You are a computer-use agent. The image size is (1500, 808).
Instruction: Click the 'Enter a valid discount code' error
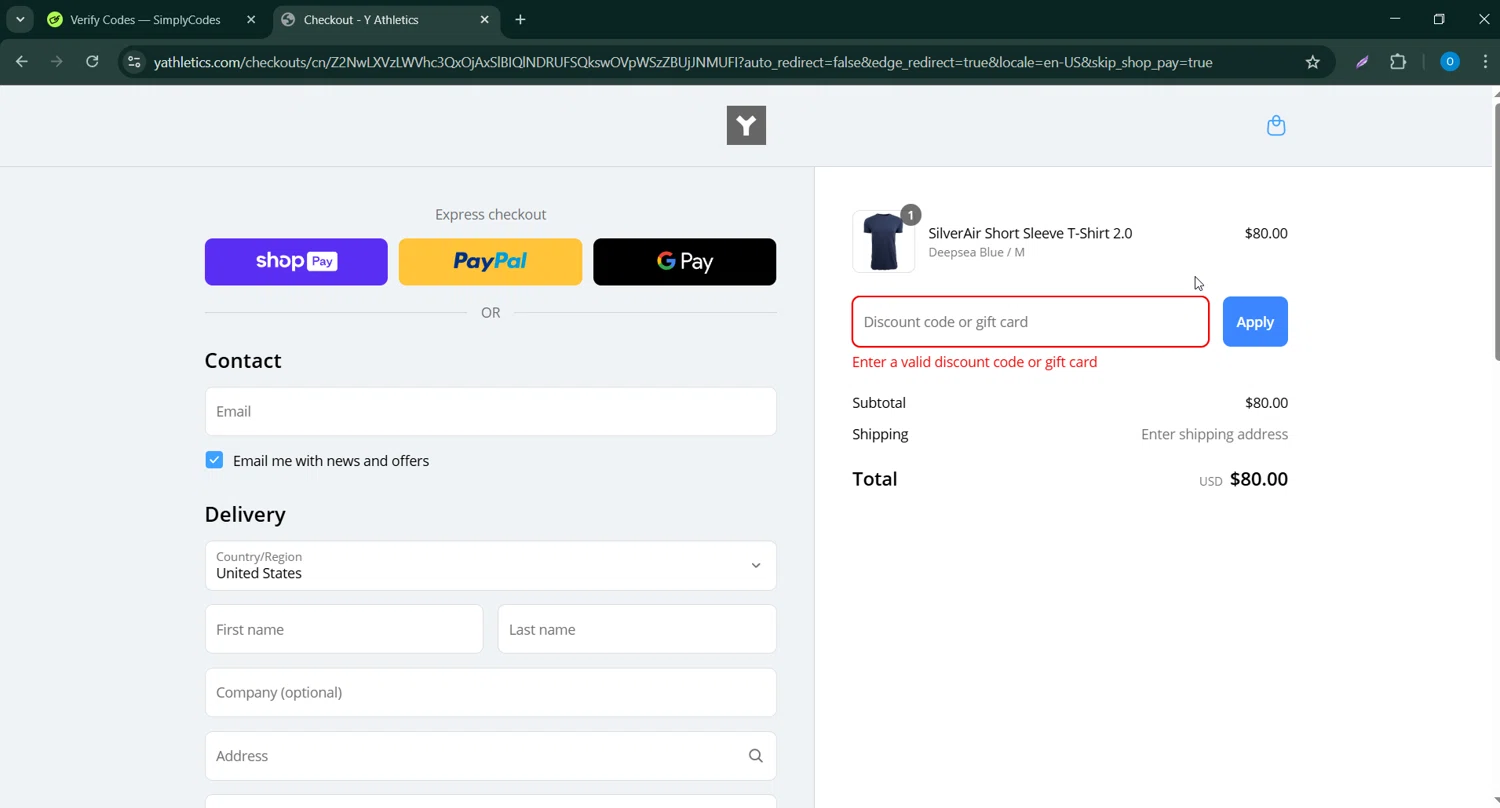(975, 362)
